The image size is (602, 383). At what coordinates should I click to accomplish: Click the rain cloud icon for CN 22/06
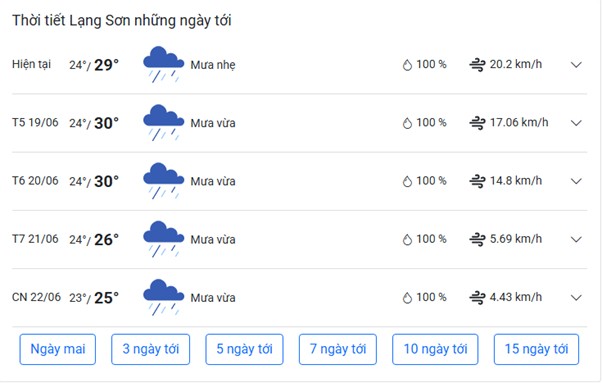164,297
